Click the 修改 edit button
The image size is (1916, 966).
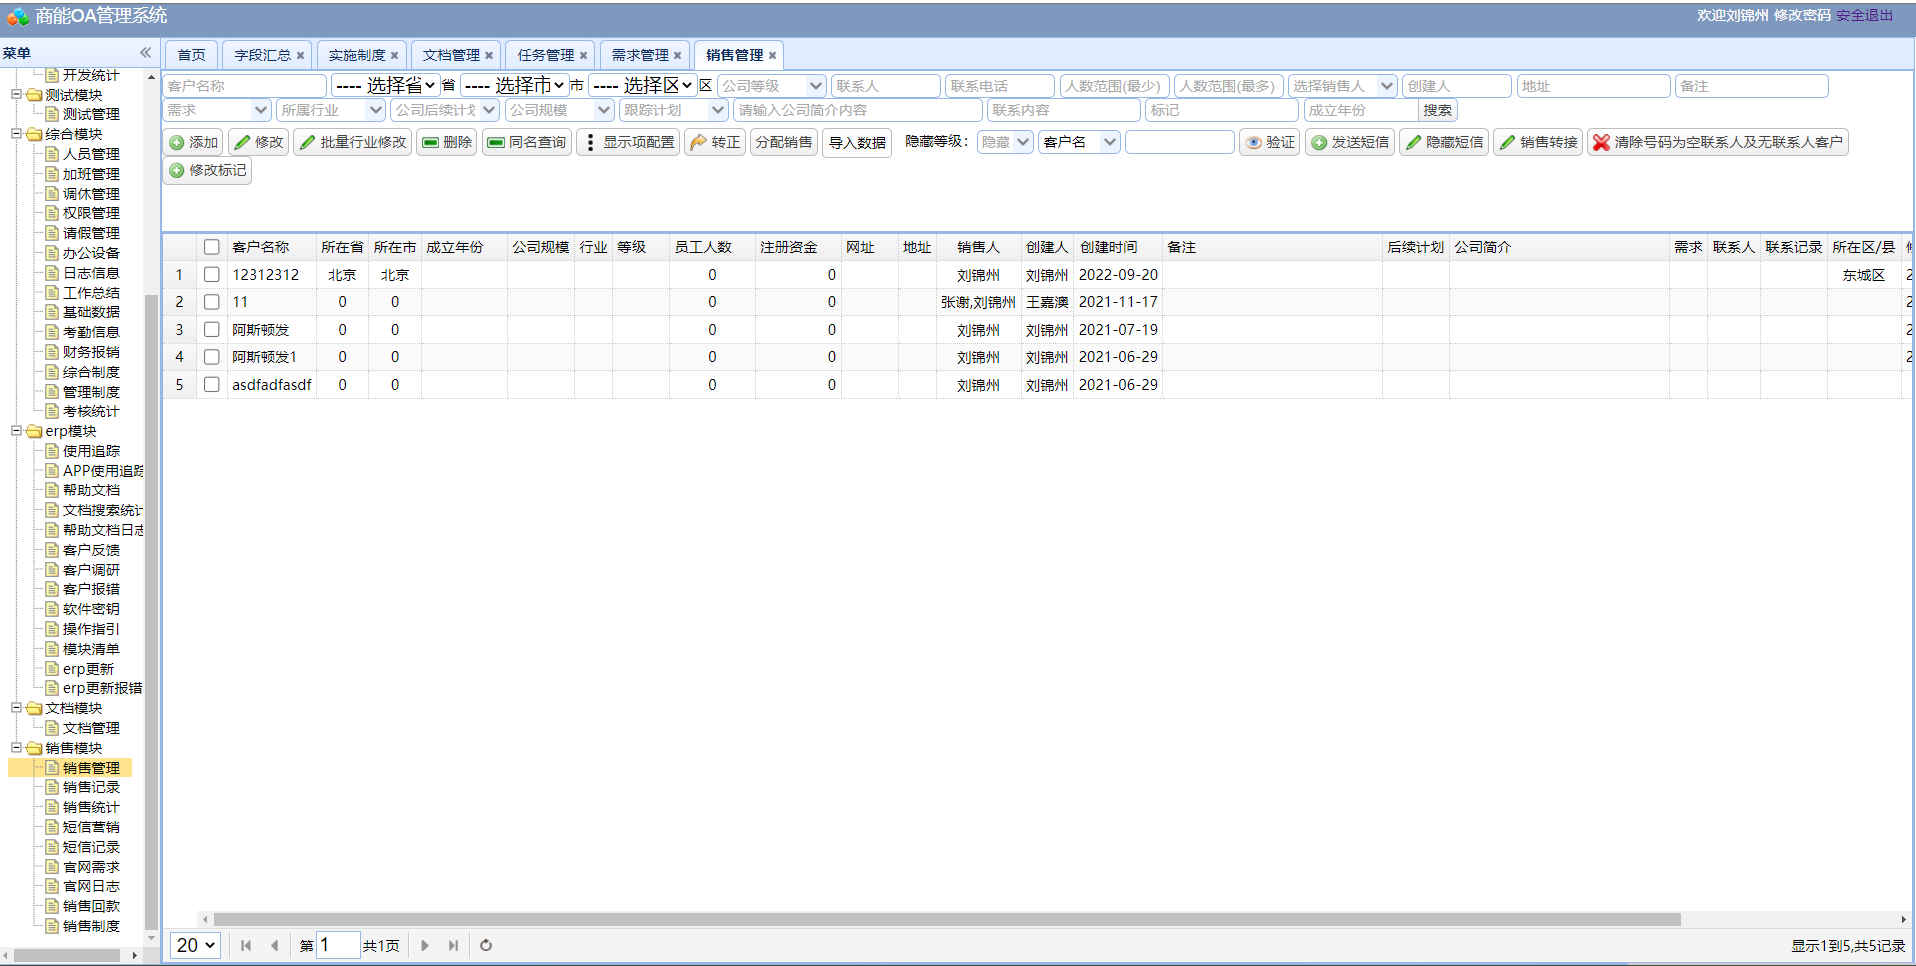tap(259, 142)
